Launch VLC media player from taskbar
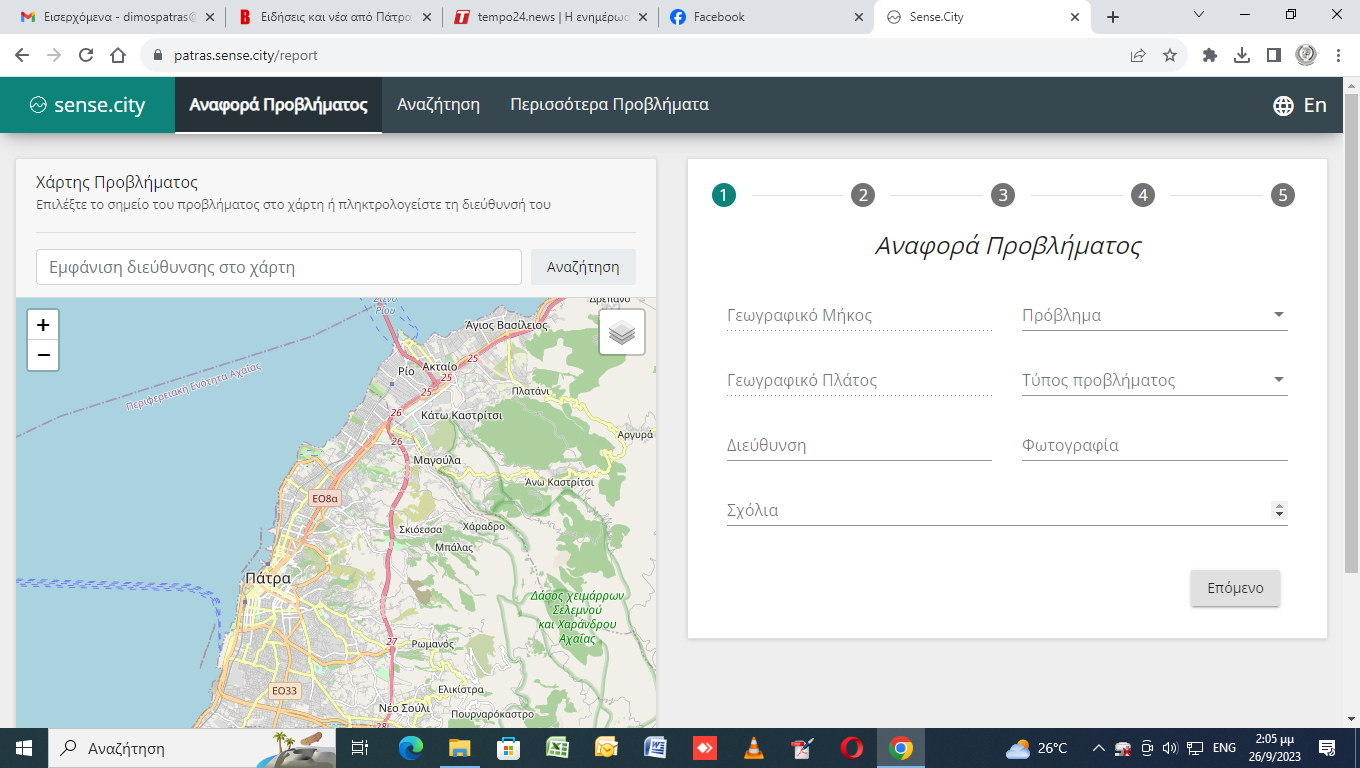Viewport: 1360px width, 768px height. tap(754, 748)
